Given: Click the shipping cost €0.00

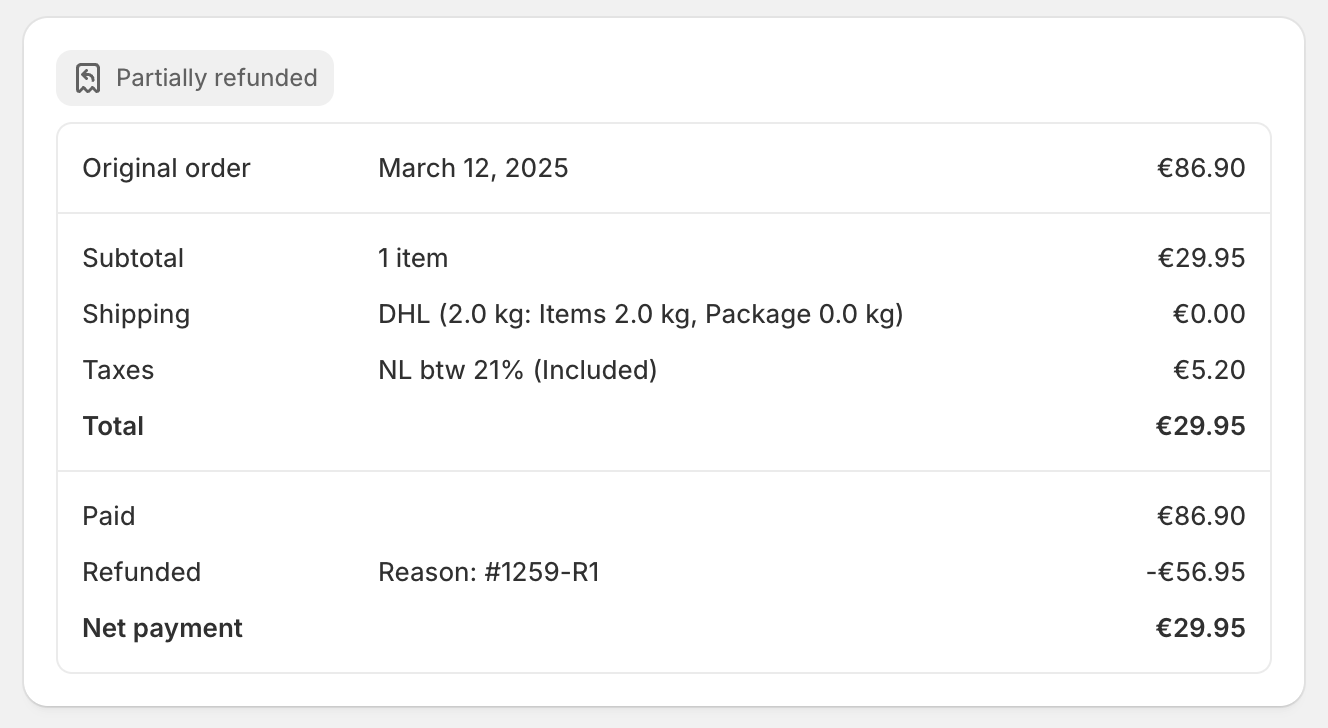Looking at the screenshot, I should tap(1209, 314).
